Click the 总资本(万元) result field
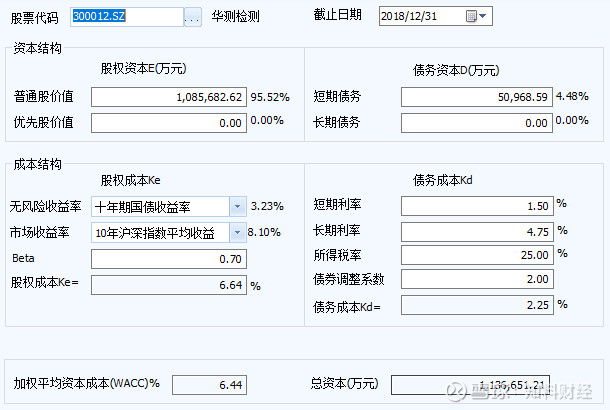 [x=470, y=385]
